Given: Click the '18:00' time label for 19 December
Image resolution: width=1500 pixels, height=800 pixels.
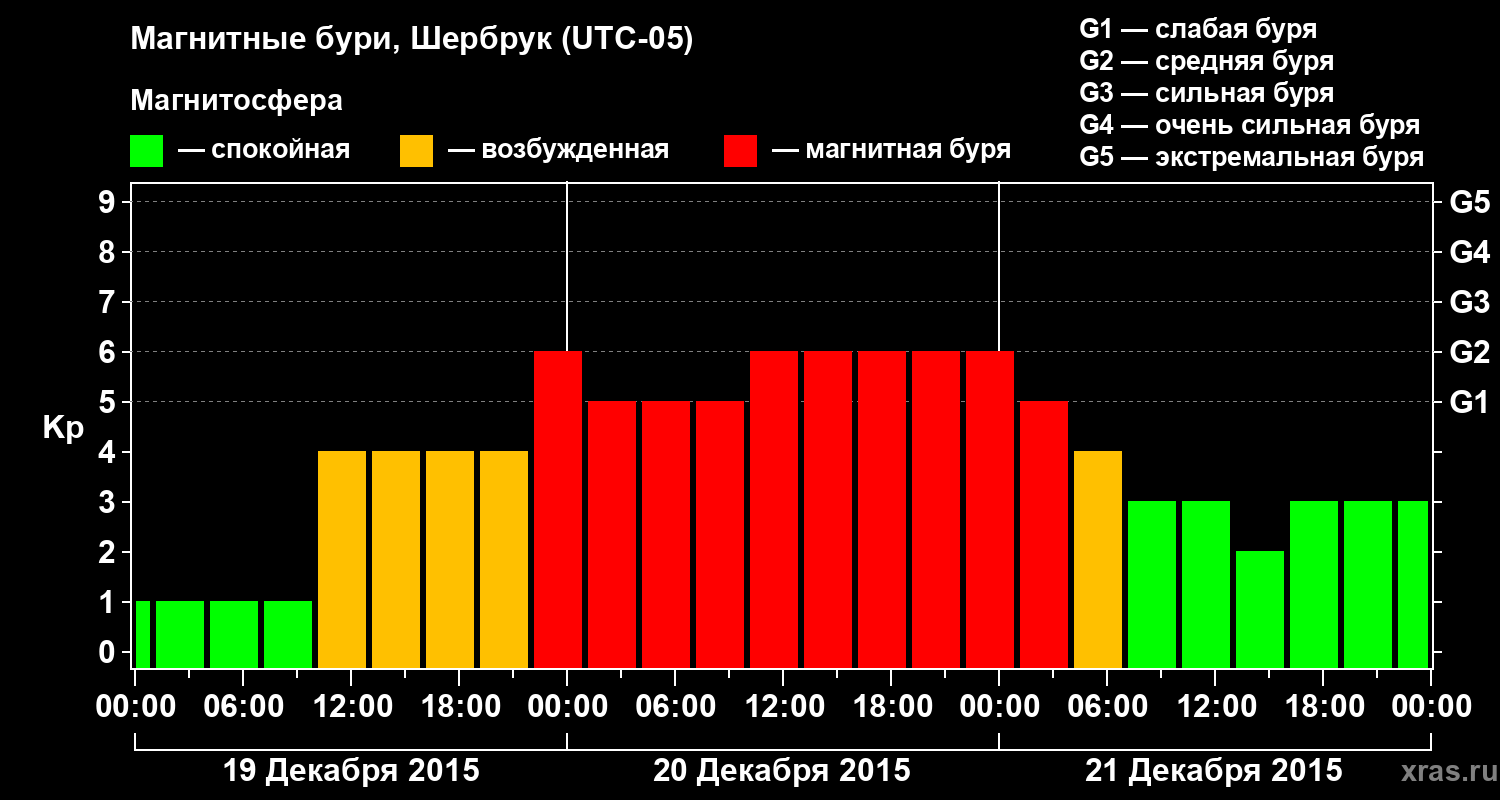Looking at the screenshot, I should [x=459, y=707].
